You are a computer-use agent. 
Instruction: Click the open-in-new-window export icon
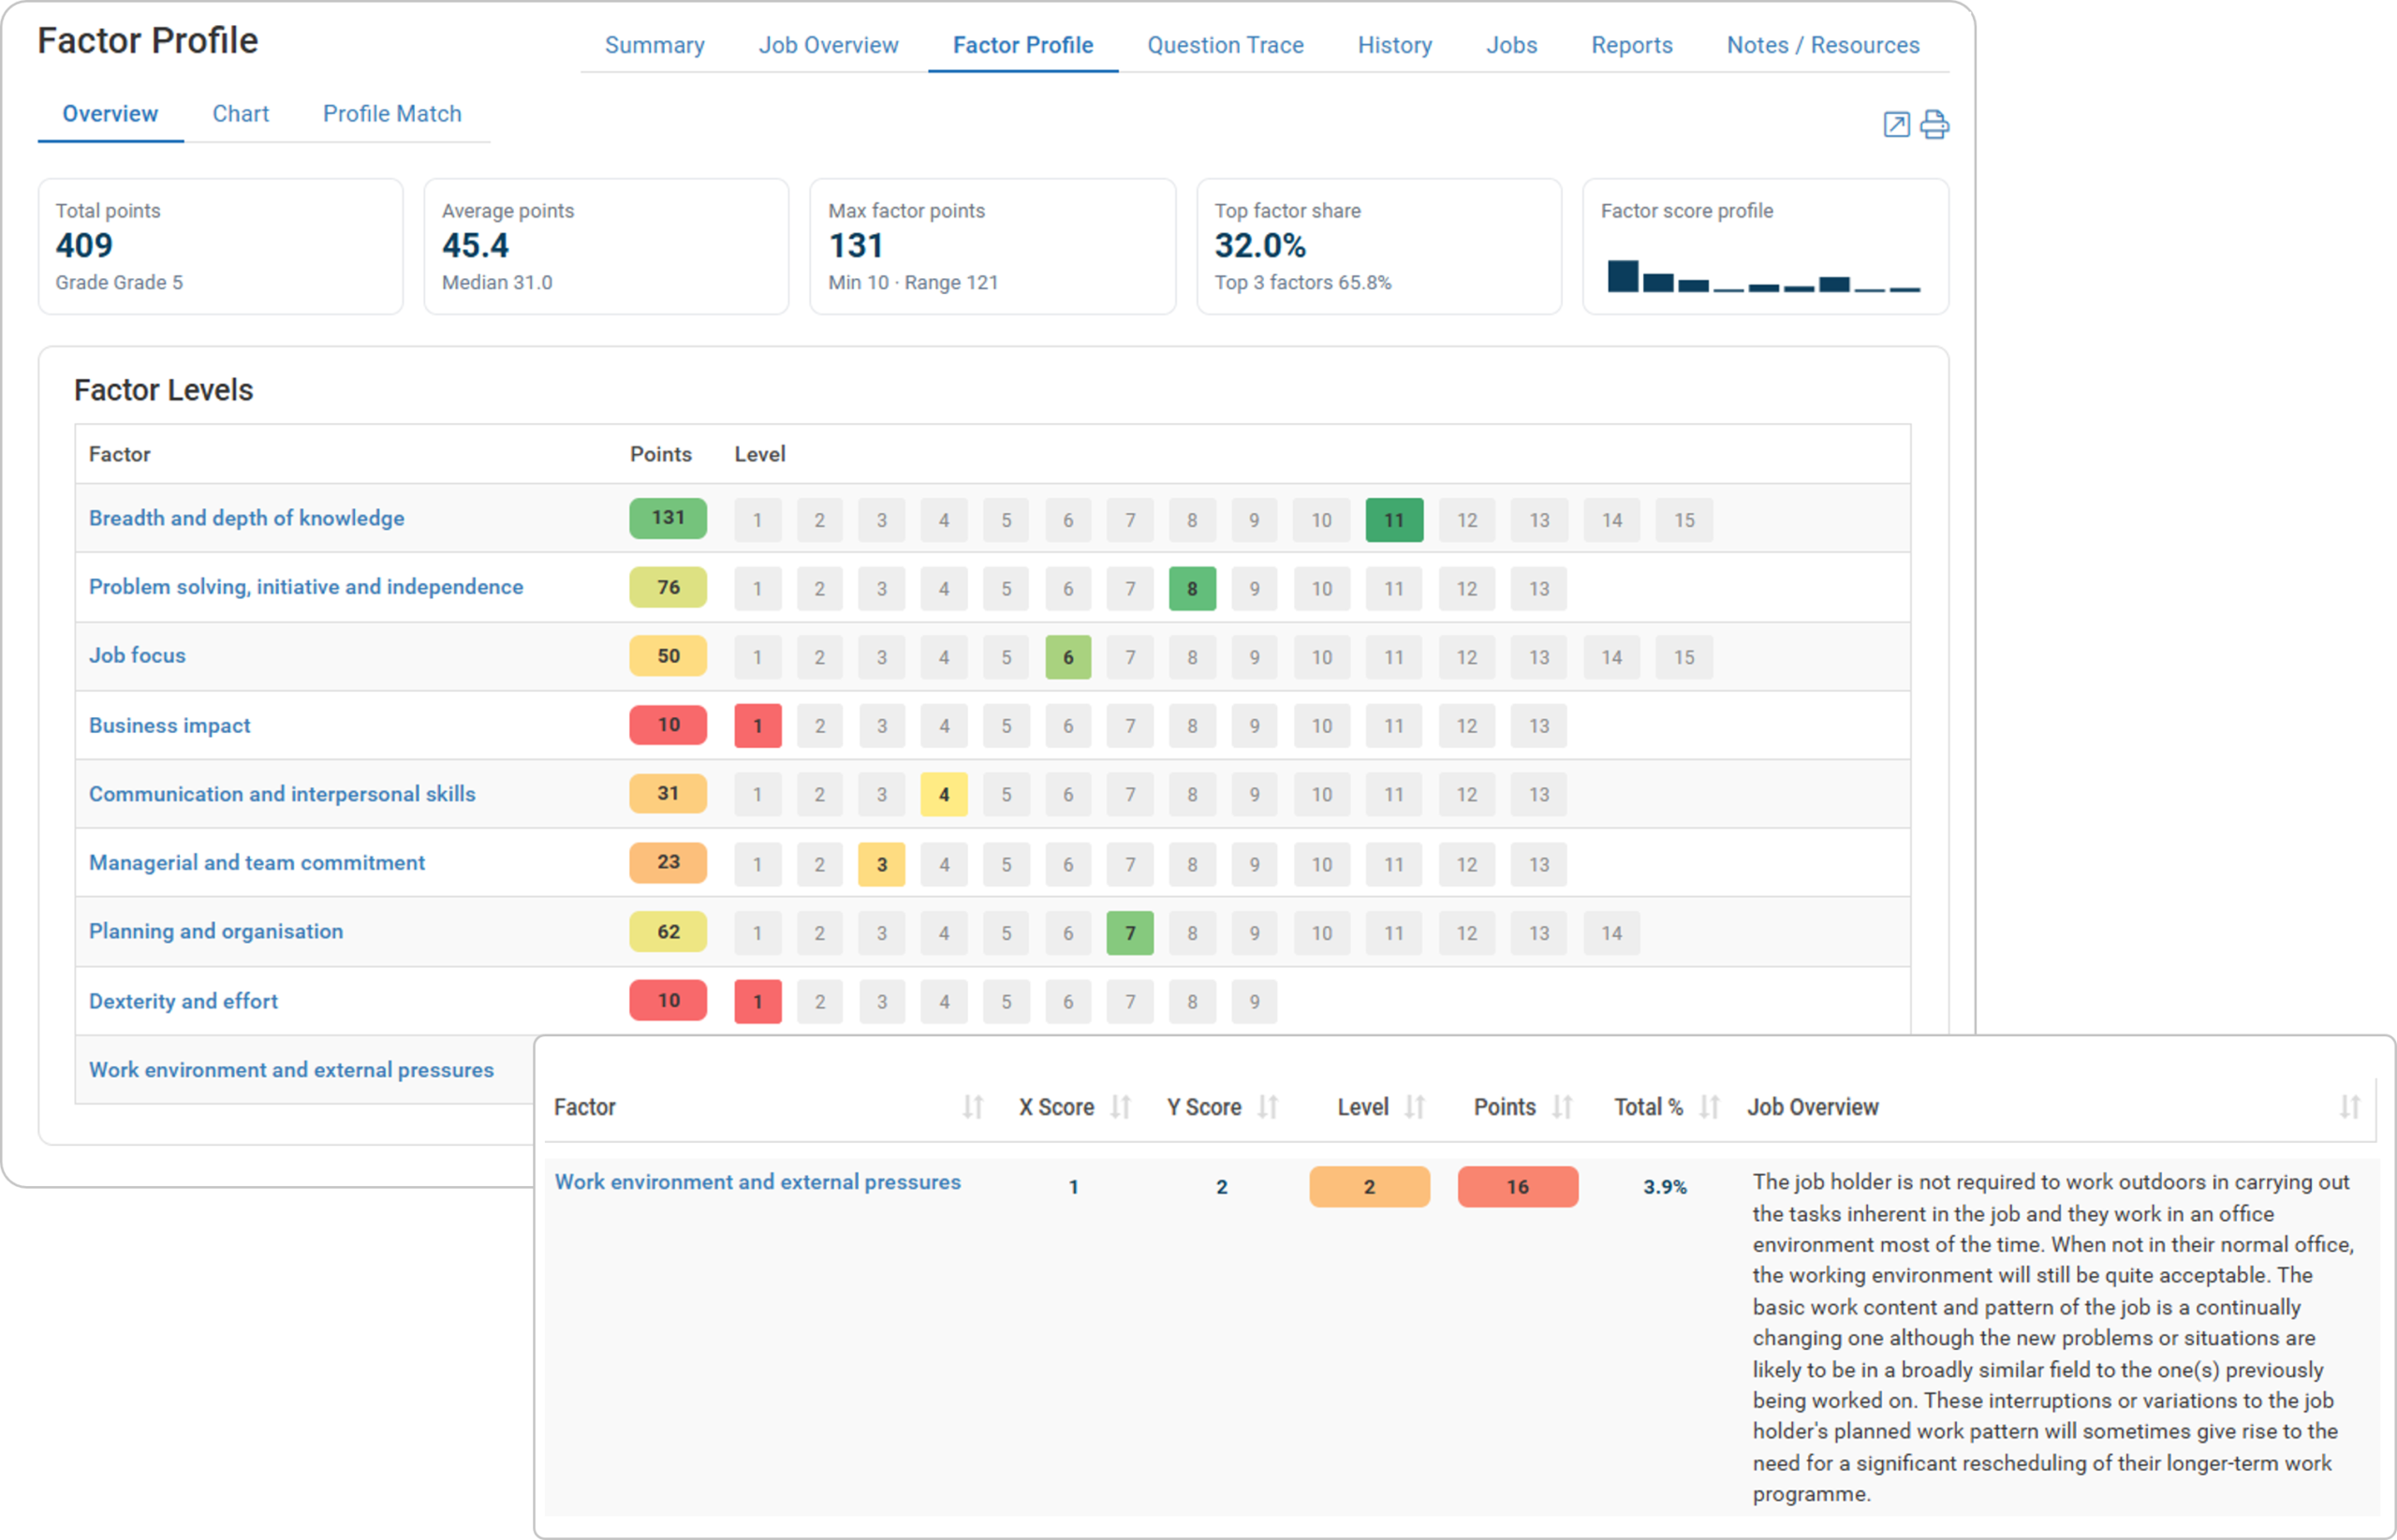click(x=1896, y=125)
